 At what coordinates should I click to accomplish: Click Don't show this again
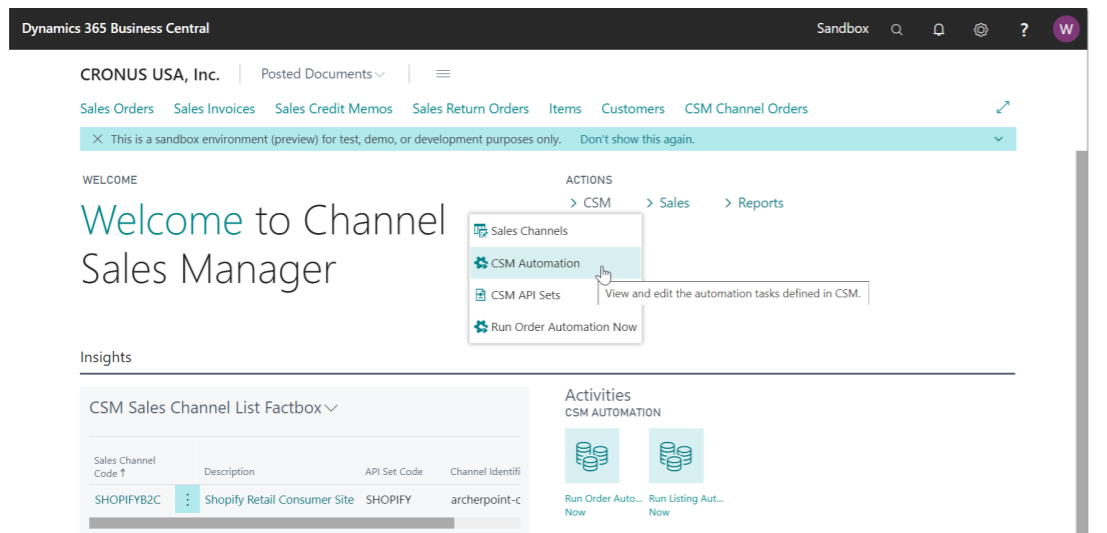coord(637,139)
